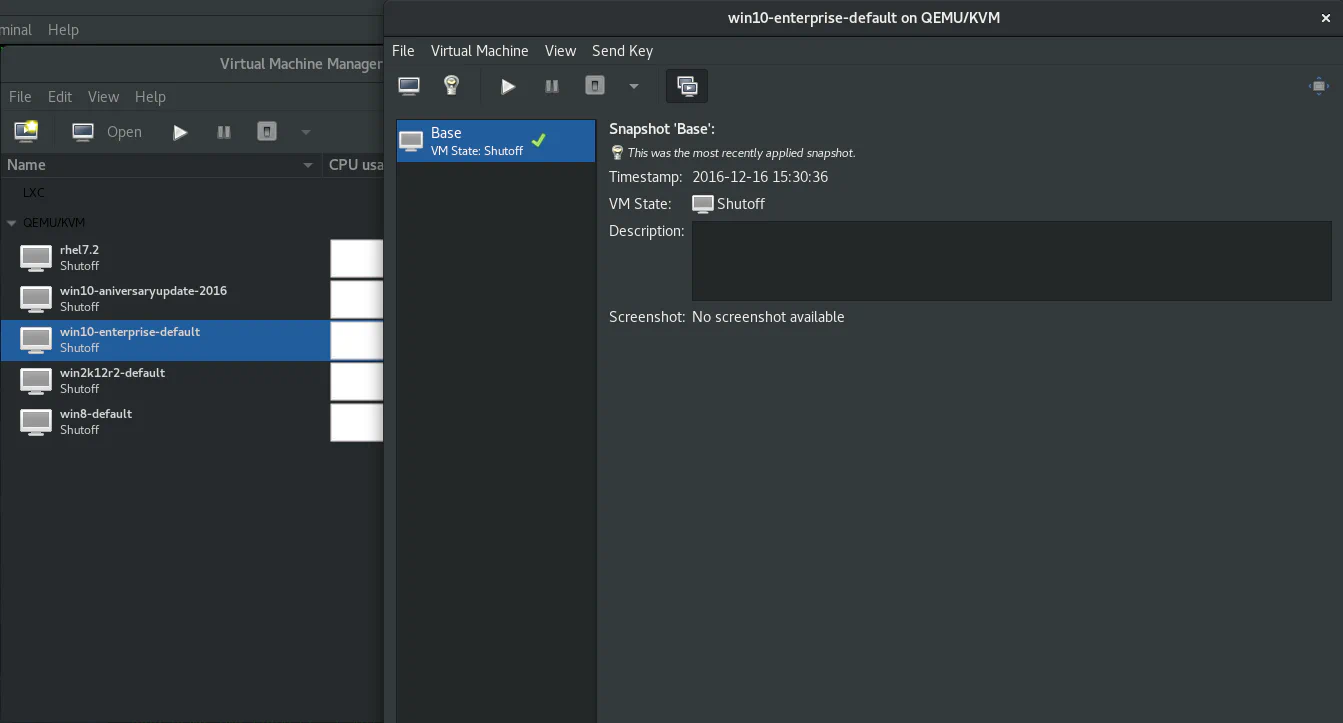Click the win8-default monitor icon

(x=36, y=422)
